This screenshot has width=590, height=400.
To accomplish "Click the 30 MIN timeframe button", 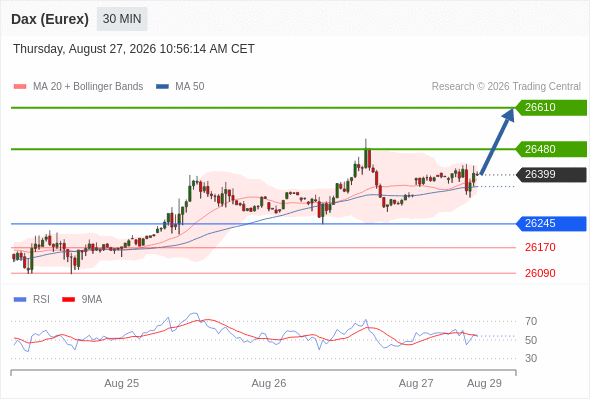I will (x=122, y=19).
